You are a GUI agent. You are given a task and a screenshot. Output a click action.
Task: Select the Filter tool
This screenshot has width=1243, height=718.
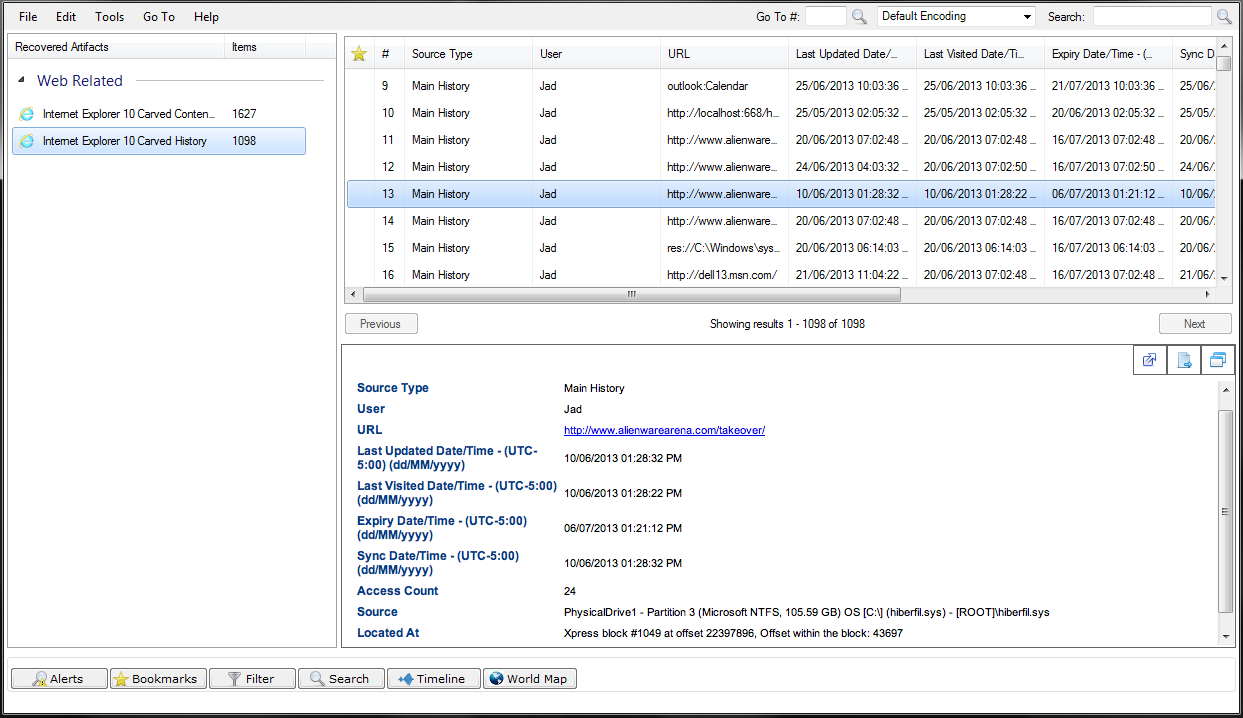tap(251, 678)
